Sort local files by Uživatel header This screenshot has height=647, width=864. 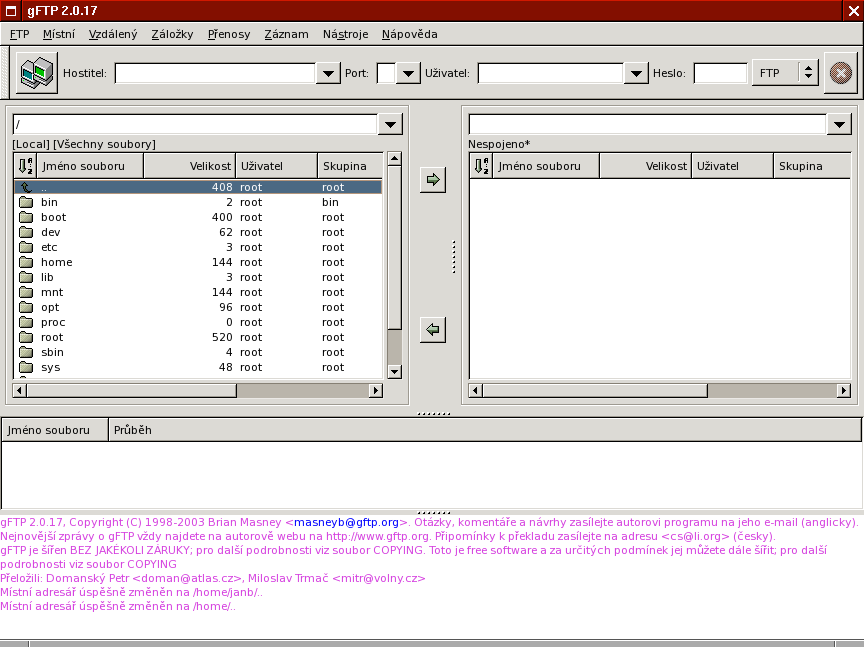tap(277, 166)
